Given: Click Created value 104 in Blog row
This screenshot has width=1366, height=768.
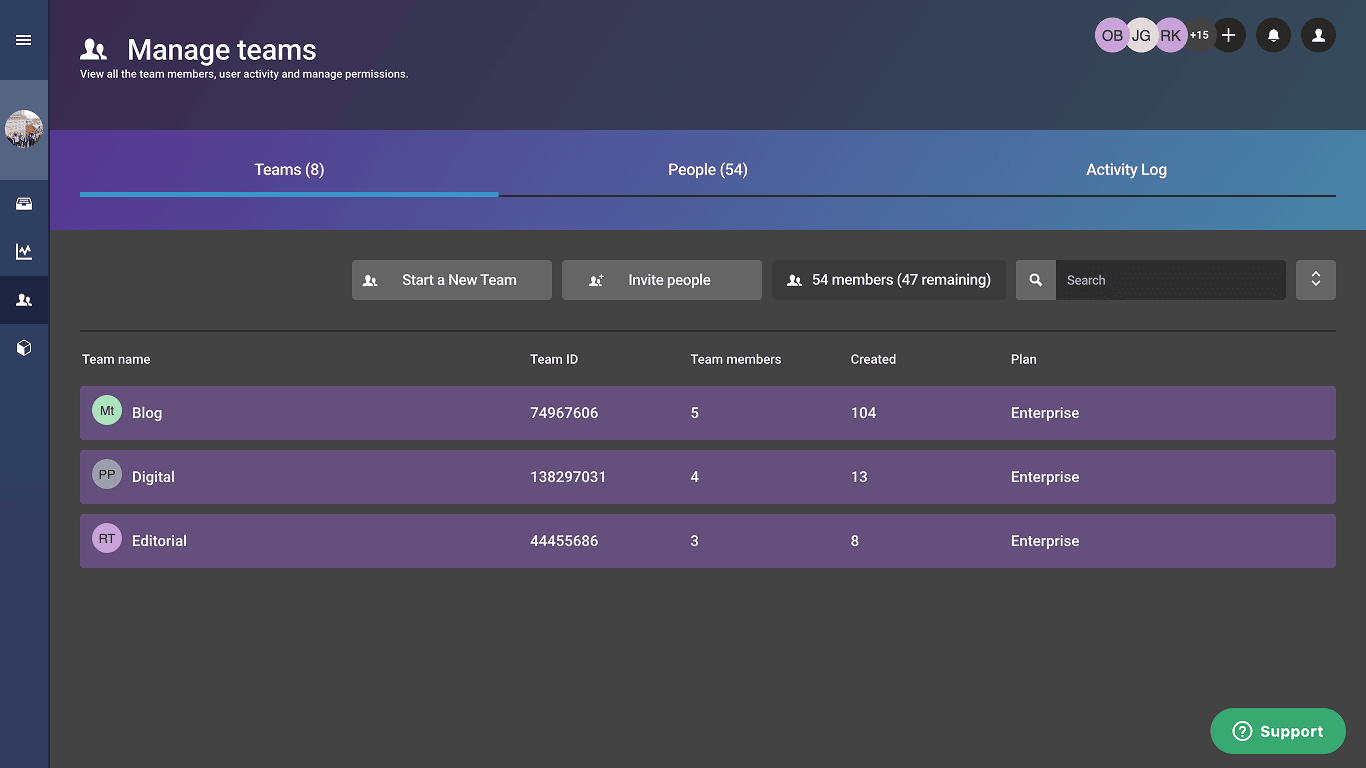Looking at the screenshot, I should 863,413.
